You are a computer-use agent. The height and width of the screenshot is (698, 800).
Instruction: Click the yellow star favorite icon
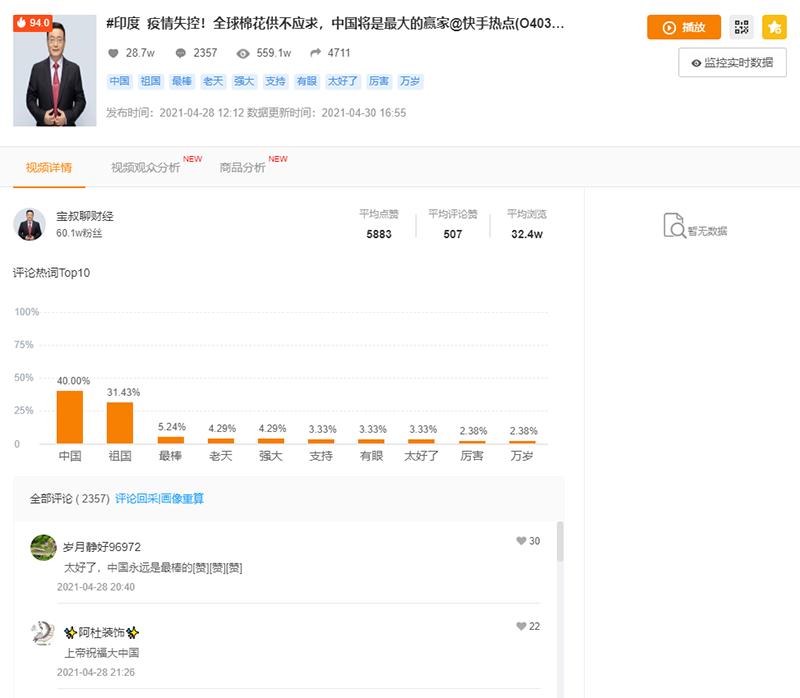click(x=774, y=28)
